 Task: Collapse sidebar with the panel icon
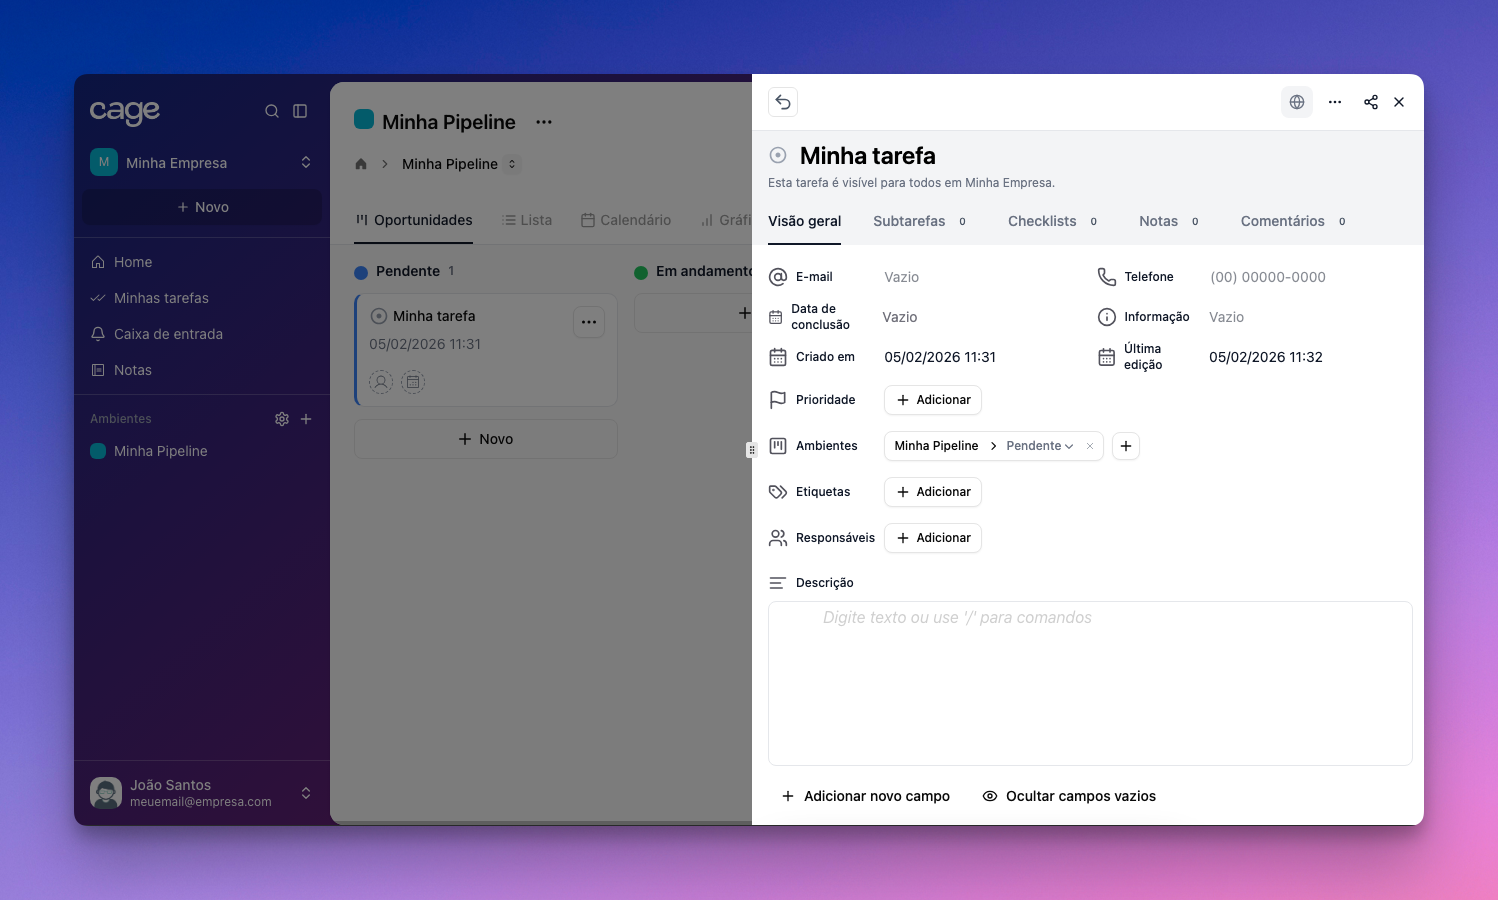click(x=300, y=111)
